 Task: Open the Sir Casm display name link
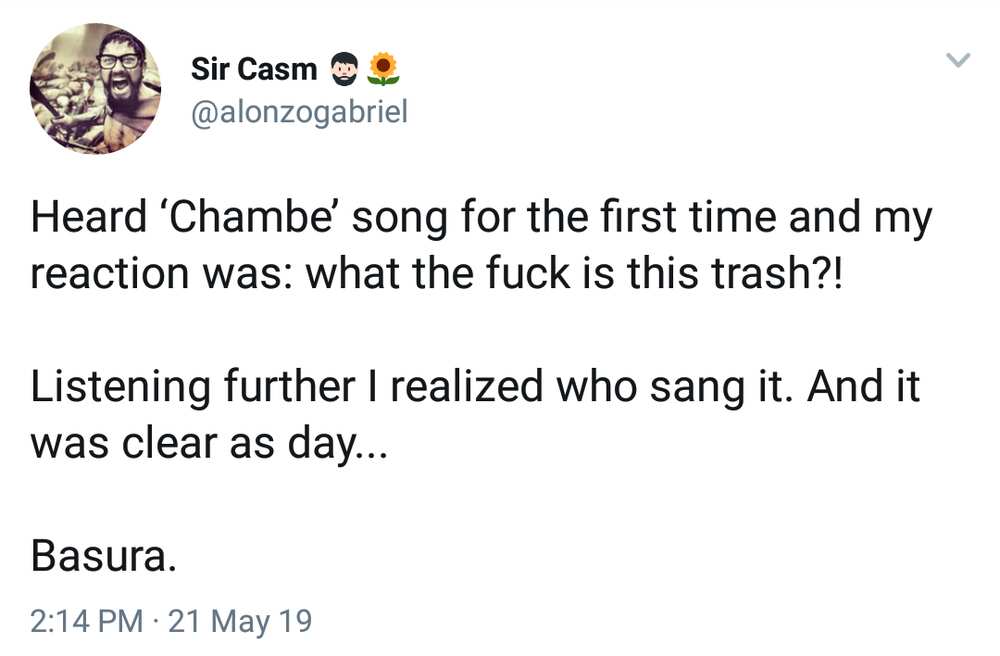(x=254, y=69)
